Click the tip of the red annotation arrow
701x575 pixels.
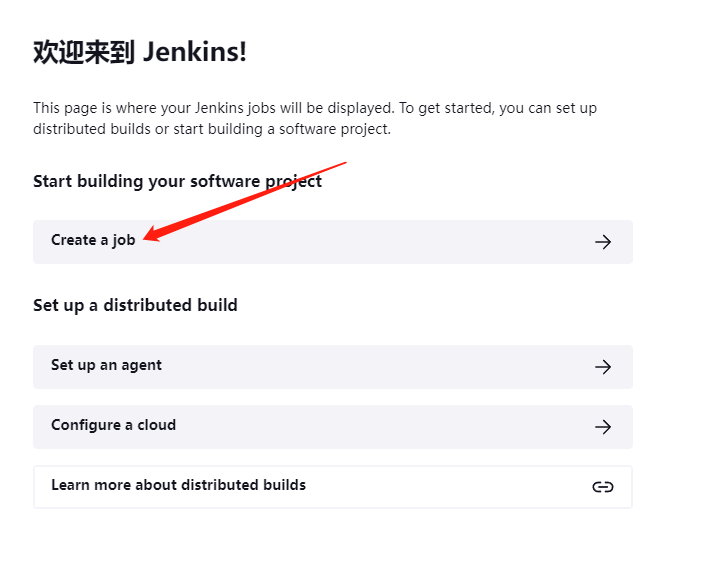(146, 238)
